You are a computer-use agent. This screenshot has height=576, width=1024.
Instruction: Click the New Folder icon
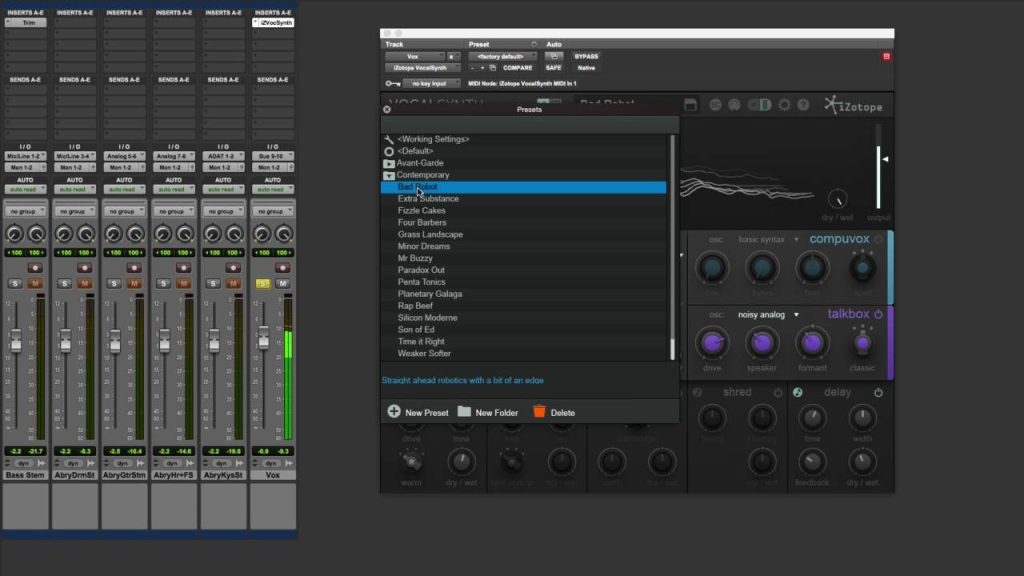click(464, 411)
